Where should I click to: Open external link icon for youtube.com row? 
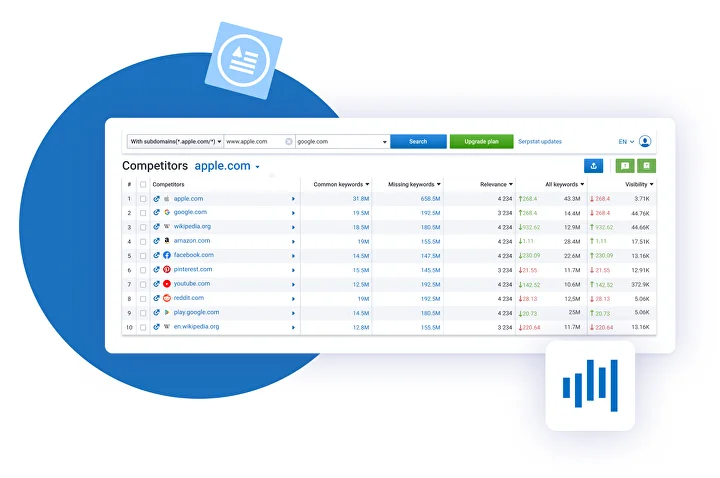pyautogui.click(x=157, y=284)
